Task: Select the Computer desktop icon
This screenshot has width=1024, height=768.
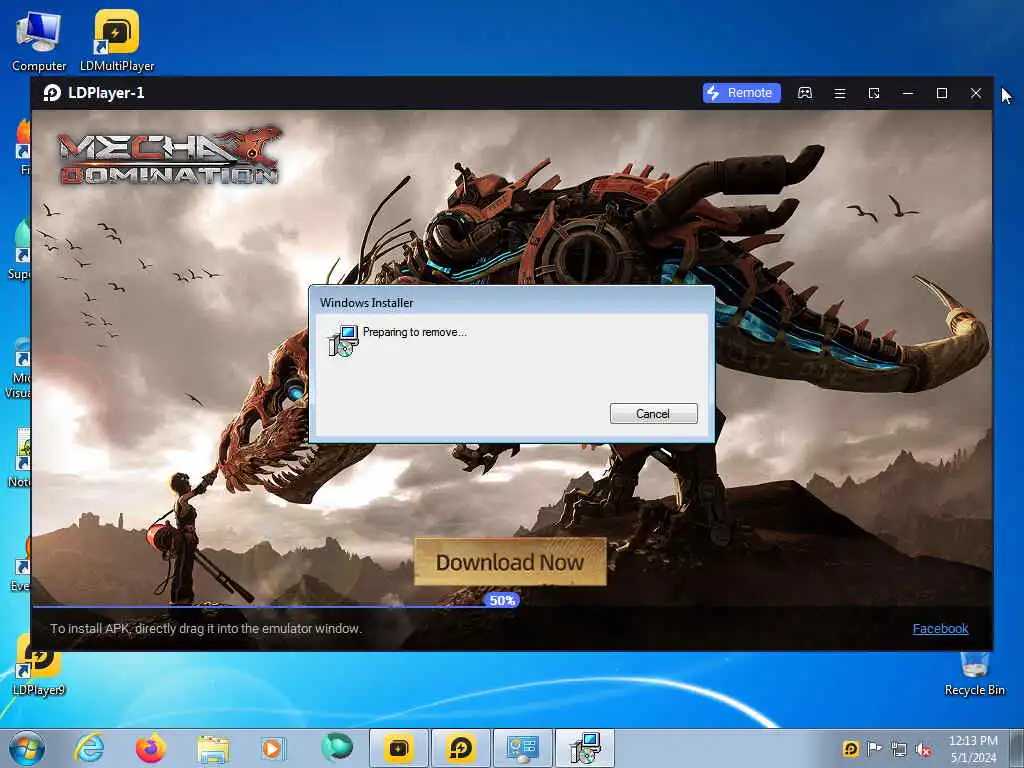Action: click(x=39, y=41)
